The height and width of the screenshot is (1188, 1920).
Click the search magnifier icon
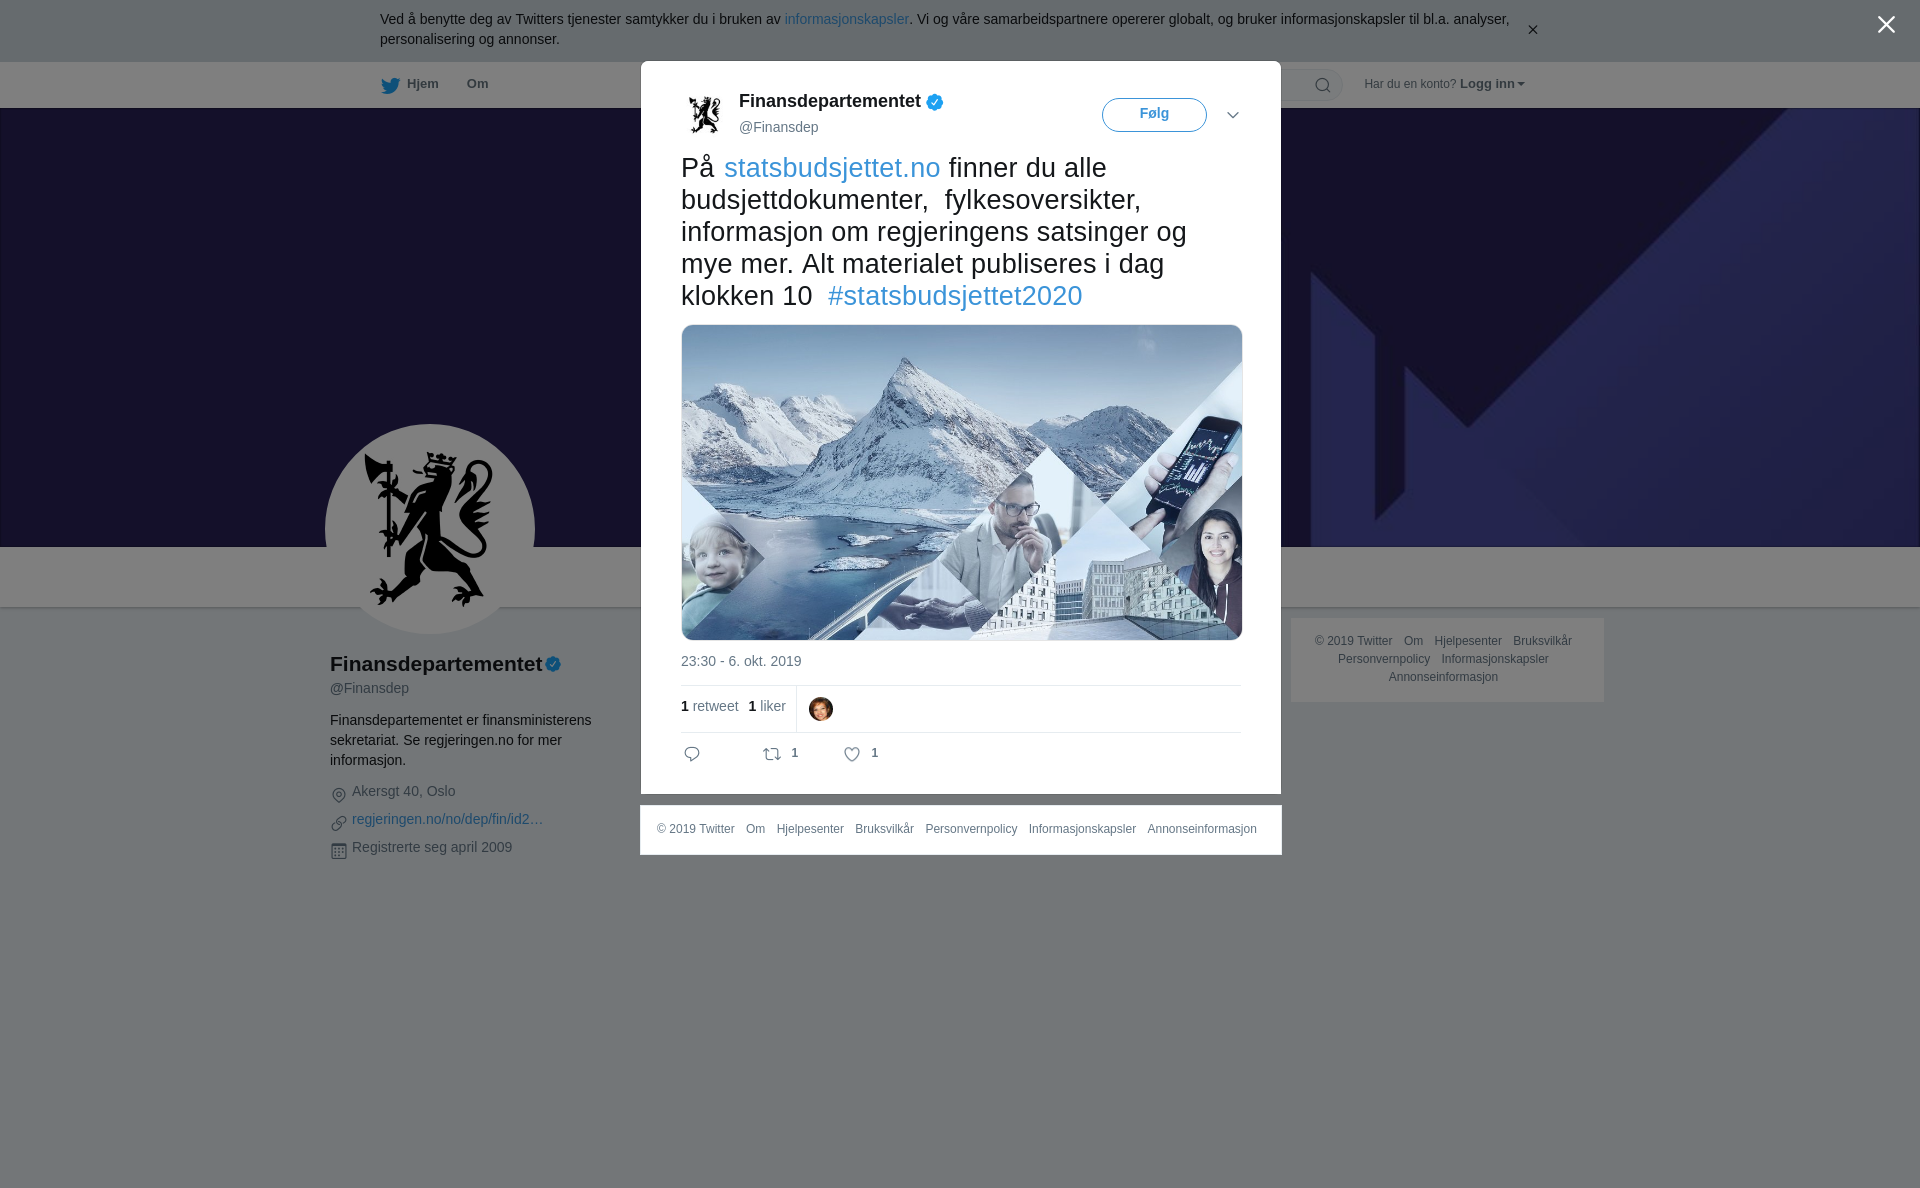pyautogui.click(x=1323, y=85)
